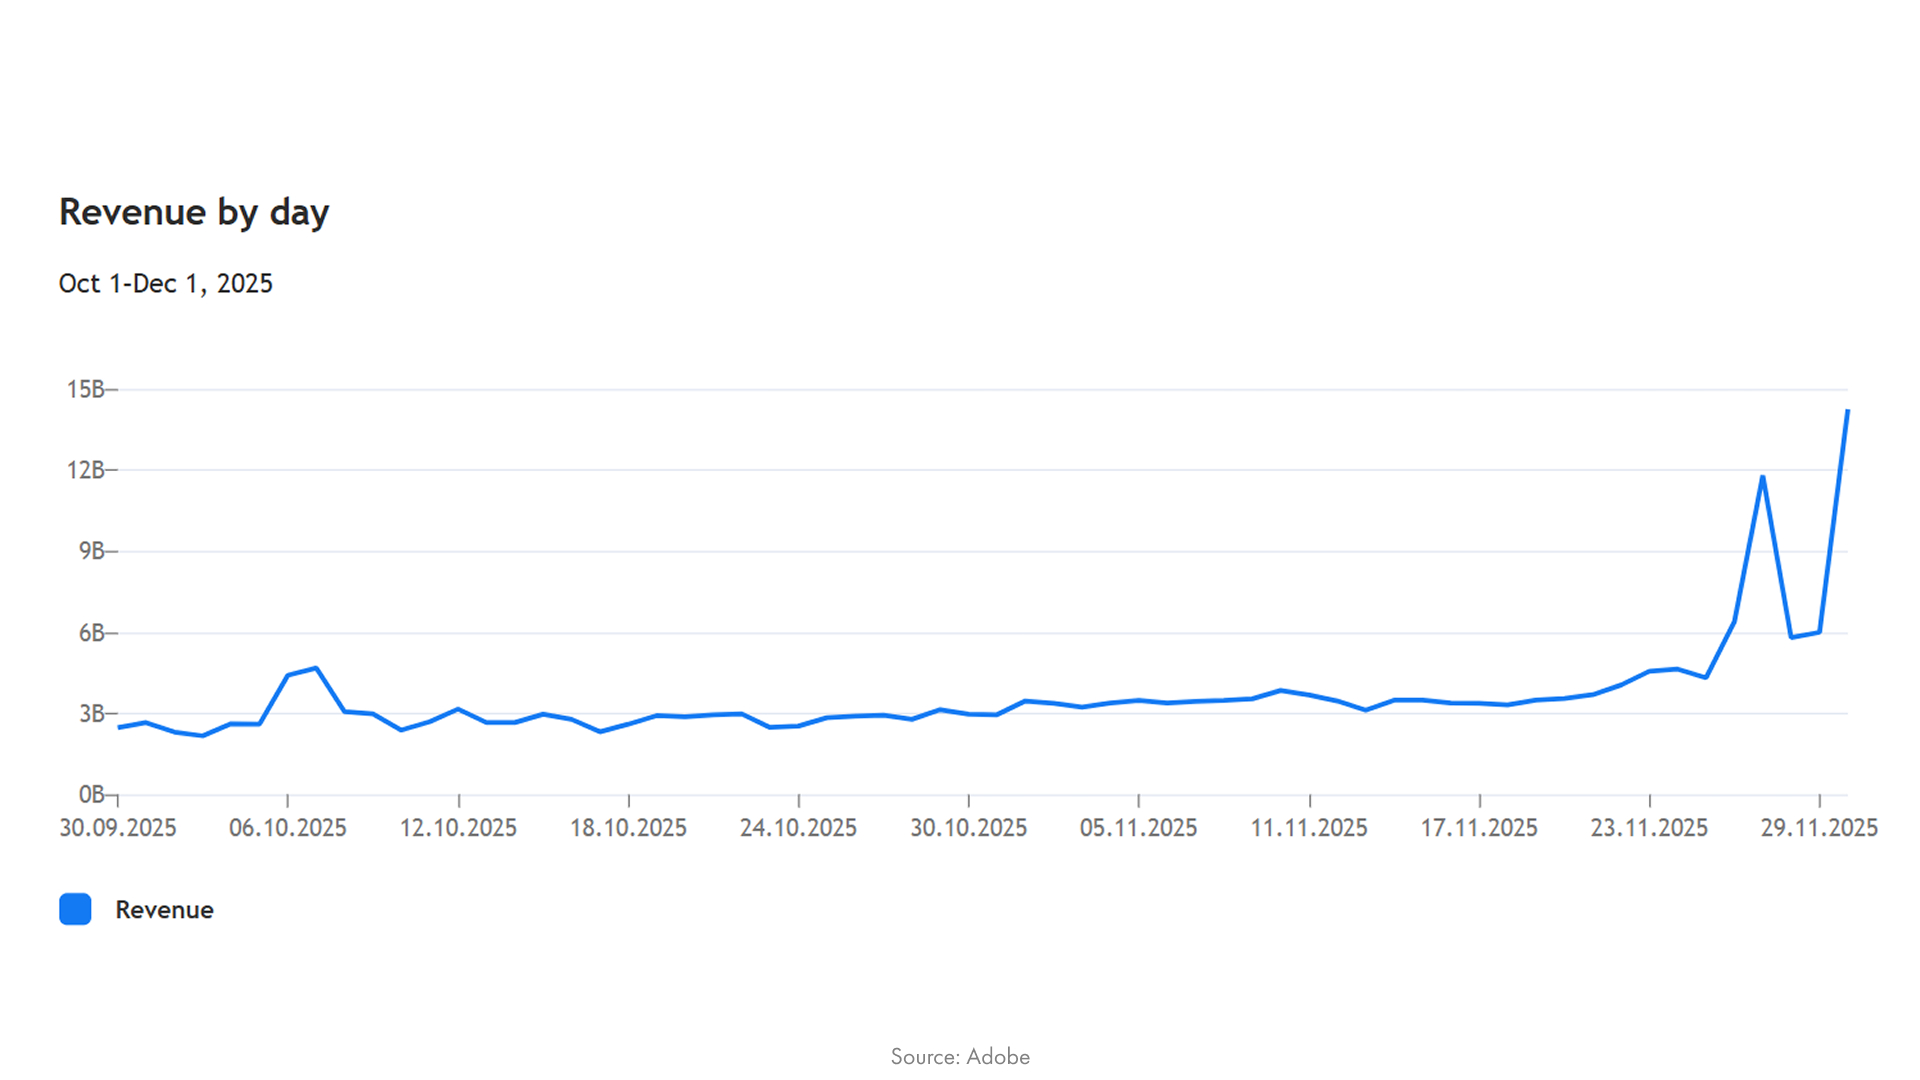
Task: Click the 'Oct 1-Dec 1, 2025' subtitle
Action: [165, 284]
